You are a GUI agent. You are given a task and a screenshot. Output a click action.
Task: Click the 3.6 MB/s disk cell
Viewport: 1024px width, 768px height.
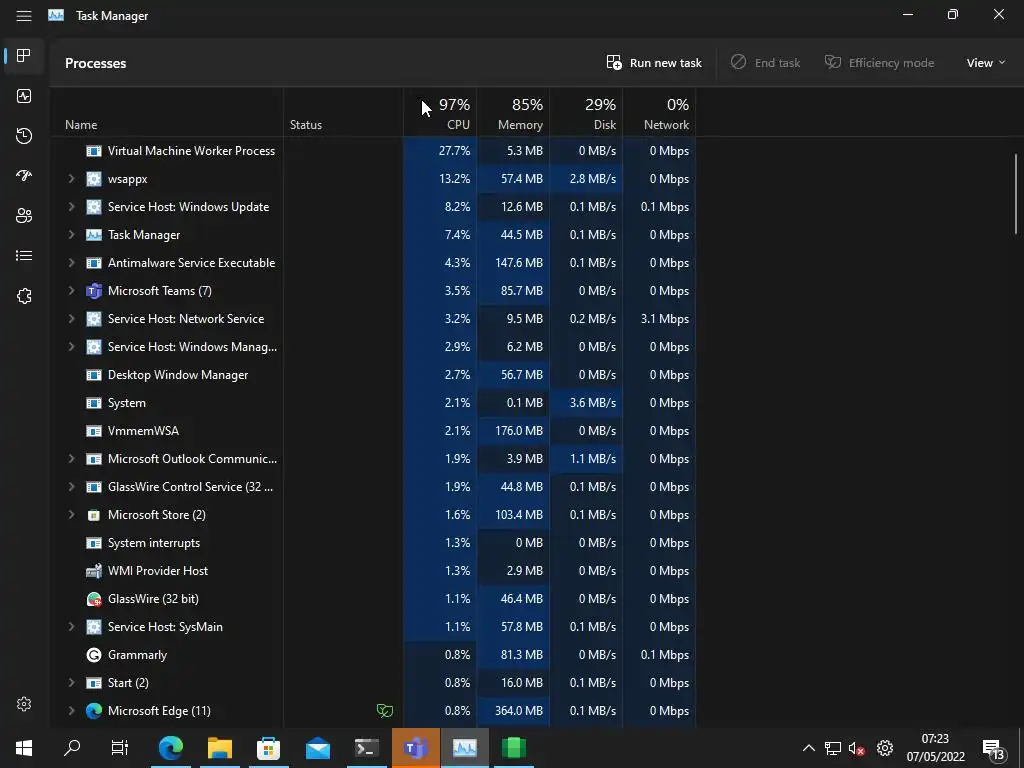(x=586, y=403)
